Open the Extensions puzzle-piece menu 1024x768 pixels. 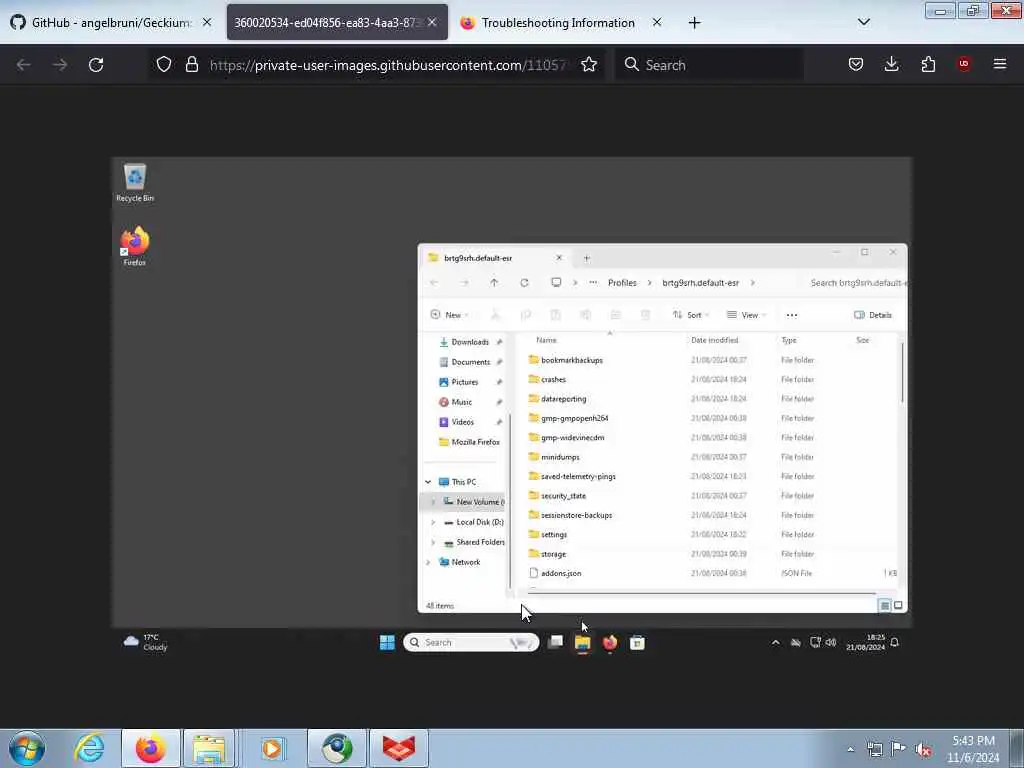click(928, 64)
